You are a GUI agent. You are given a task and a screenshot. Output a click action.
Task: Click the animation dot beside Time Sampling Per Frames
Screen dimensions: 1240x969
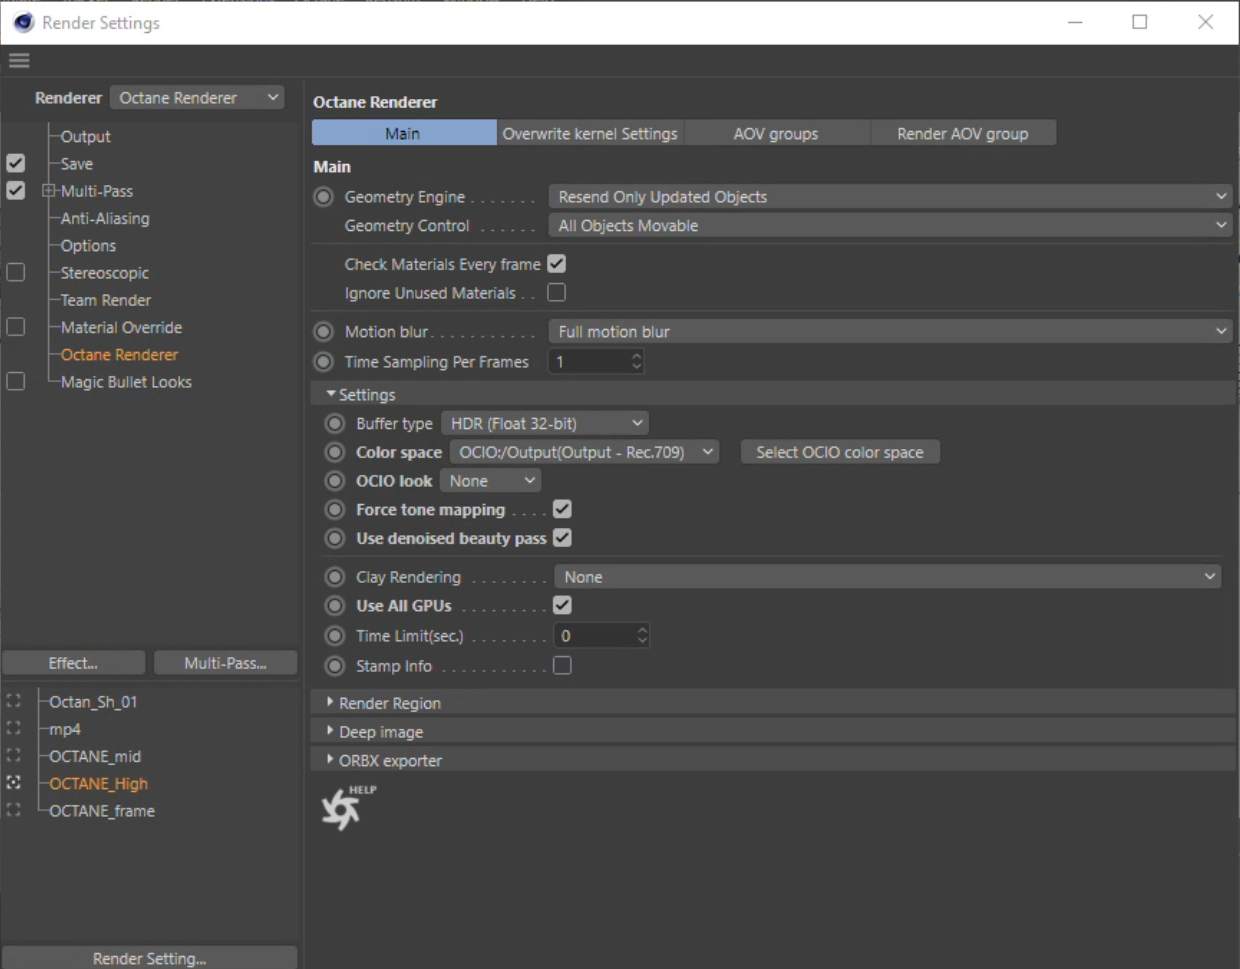coord(323,361)
